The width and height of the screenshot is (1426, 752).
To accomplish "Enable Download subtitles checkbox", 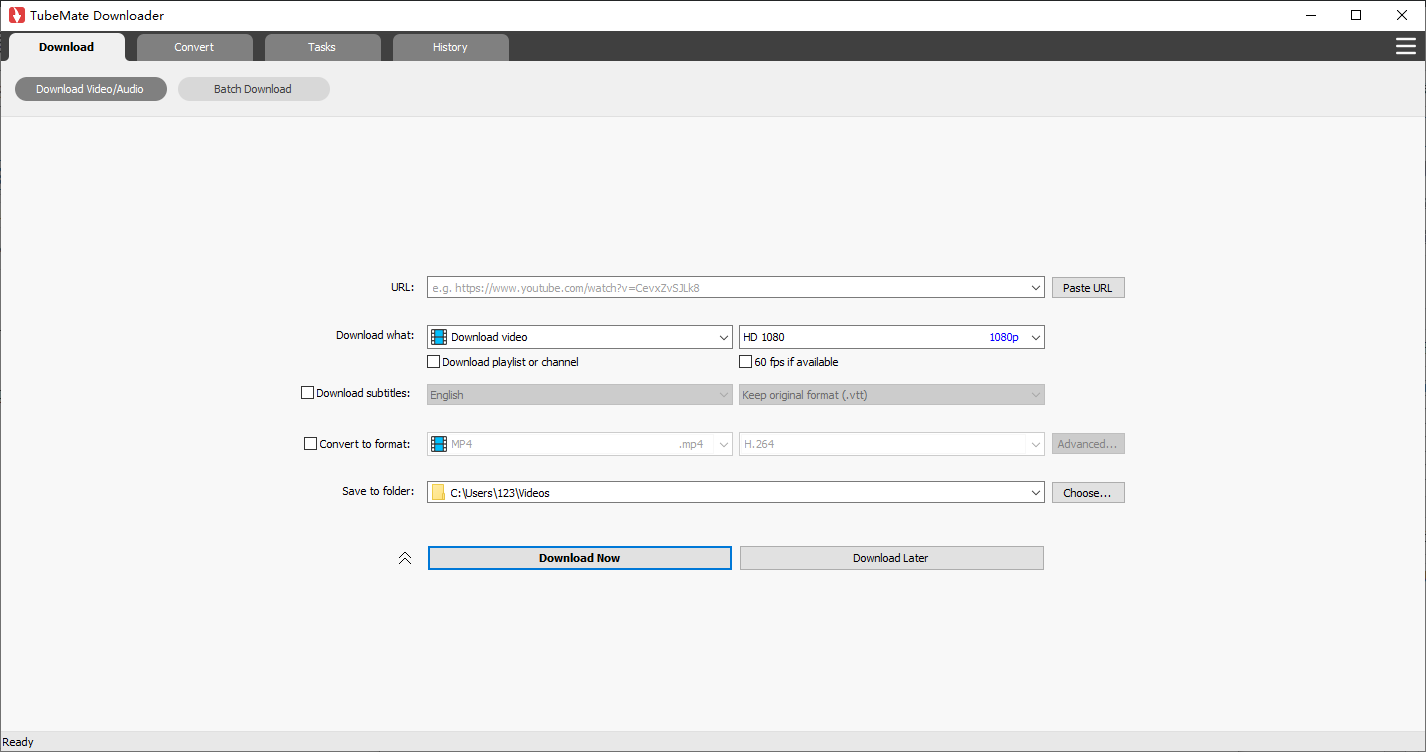I will pyautogui.click(x=308, y=393).
